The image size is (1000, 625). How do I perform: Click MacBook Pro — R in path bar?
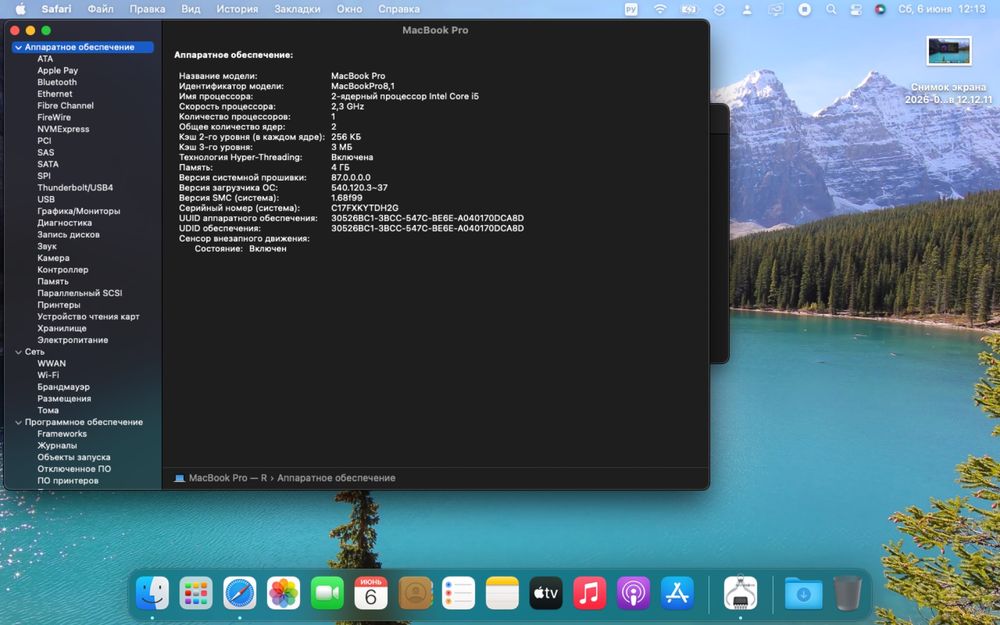(x=228, y=478)
